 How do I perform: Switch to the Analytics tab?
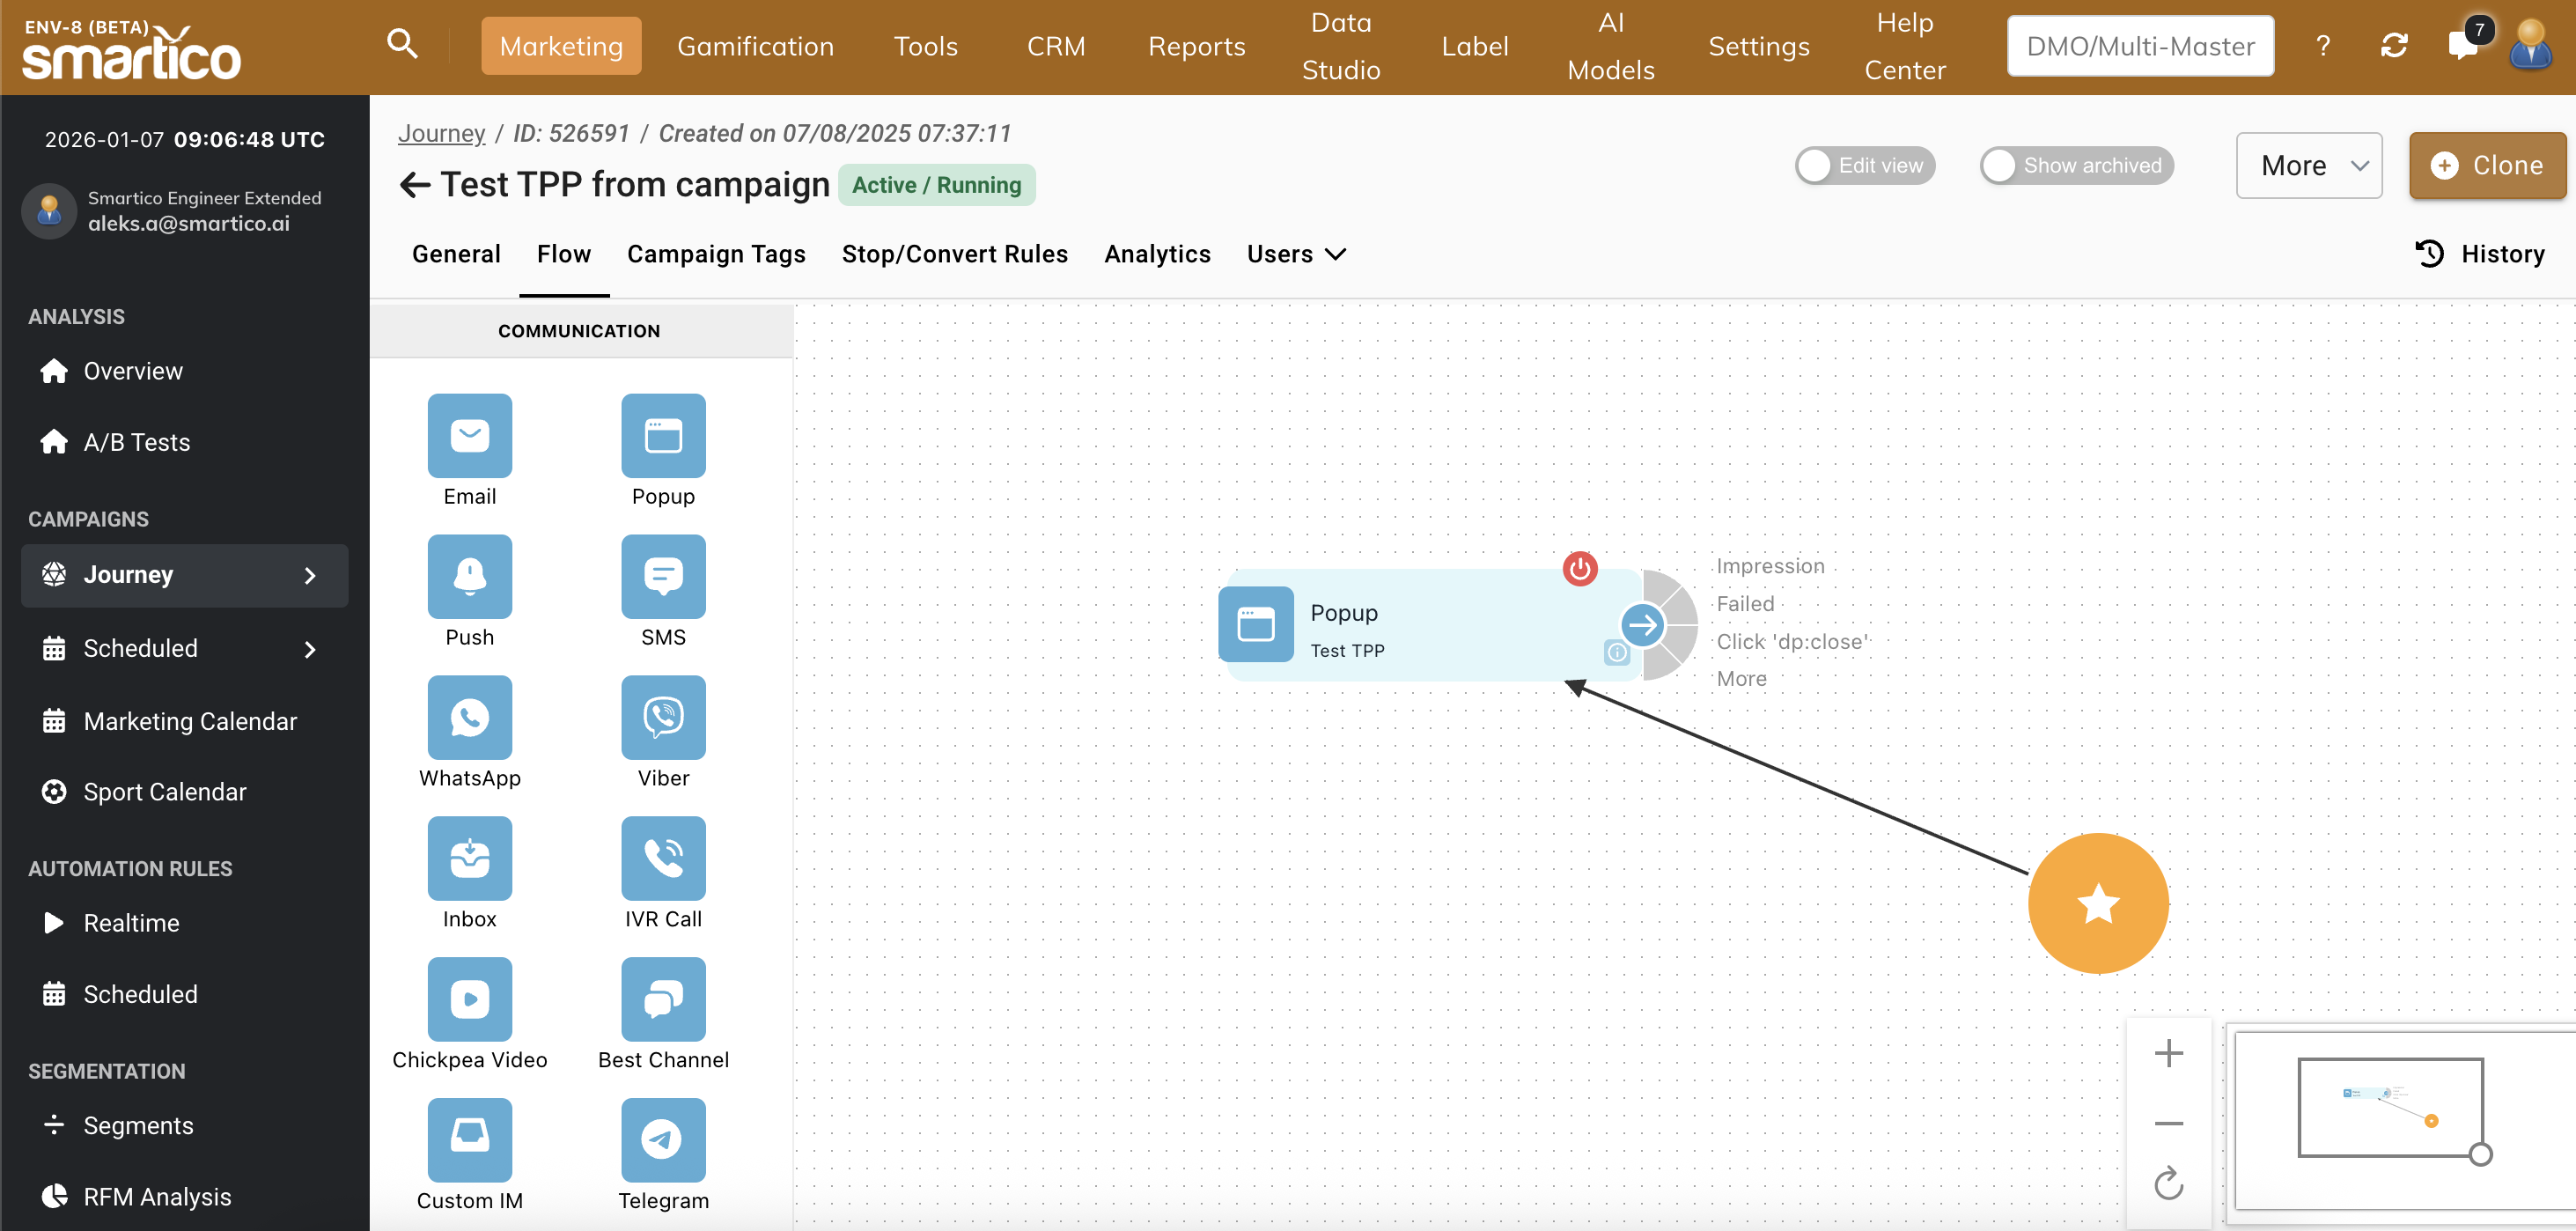(x=1157, y=254)
